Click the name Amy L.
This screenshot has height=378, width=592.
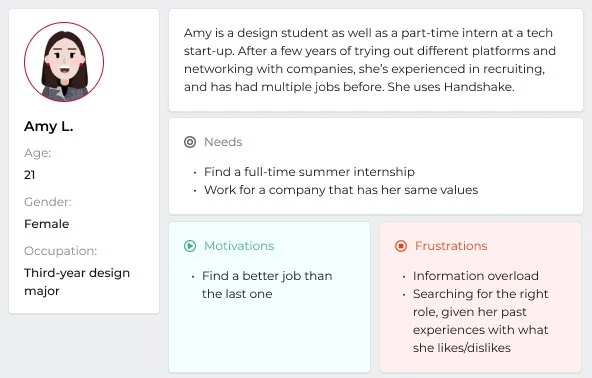[49, 127]
